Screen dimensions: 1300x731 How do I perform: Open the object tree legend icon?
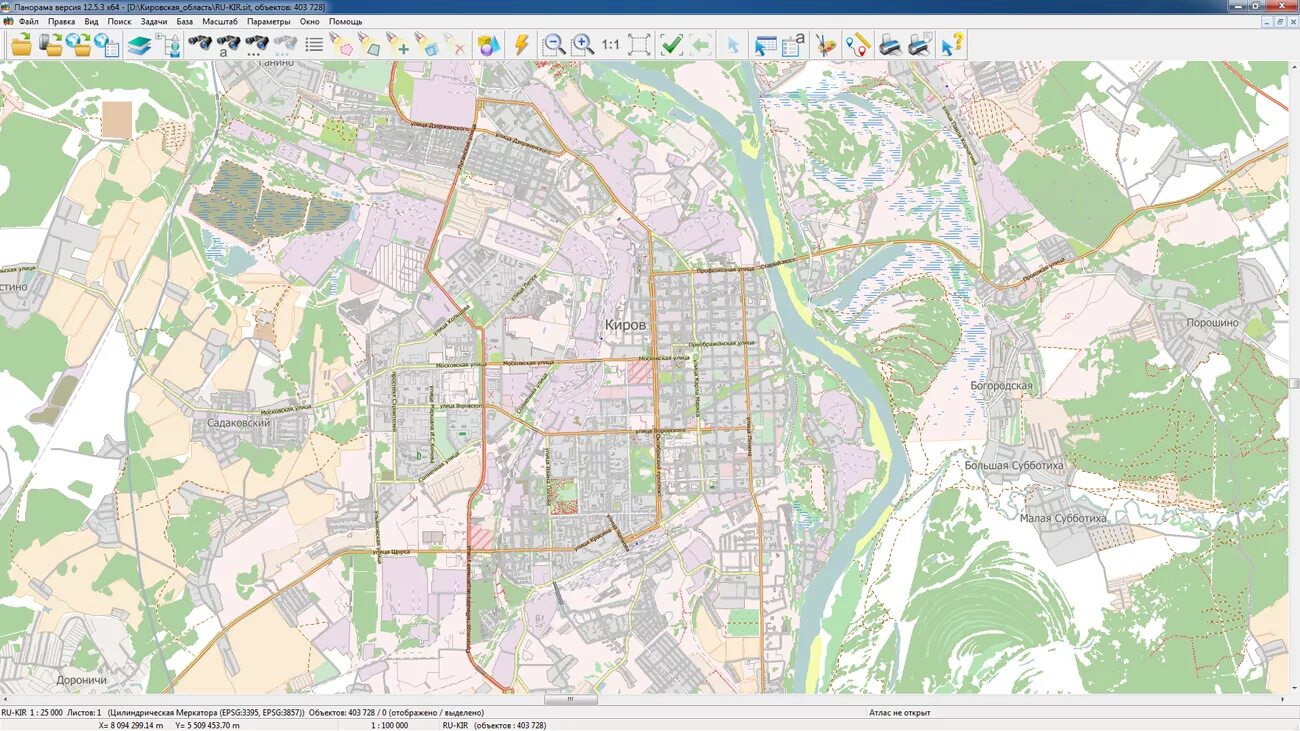(169, 44)
